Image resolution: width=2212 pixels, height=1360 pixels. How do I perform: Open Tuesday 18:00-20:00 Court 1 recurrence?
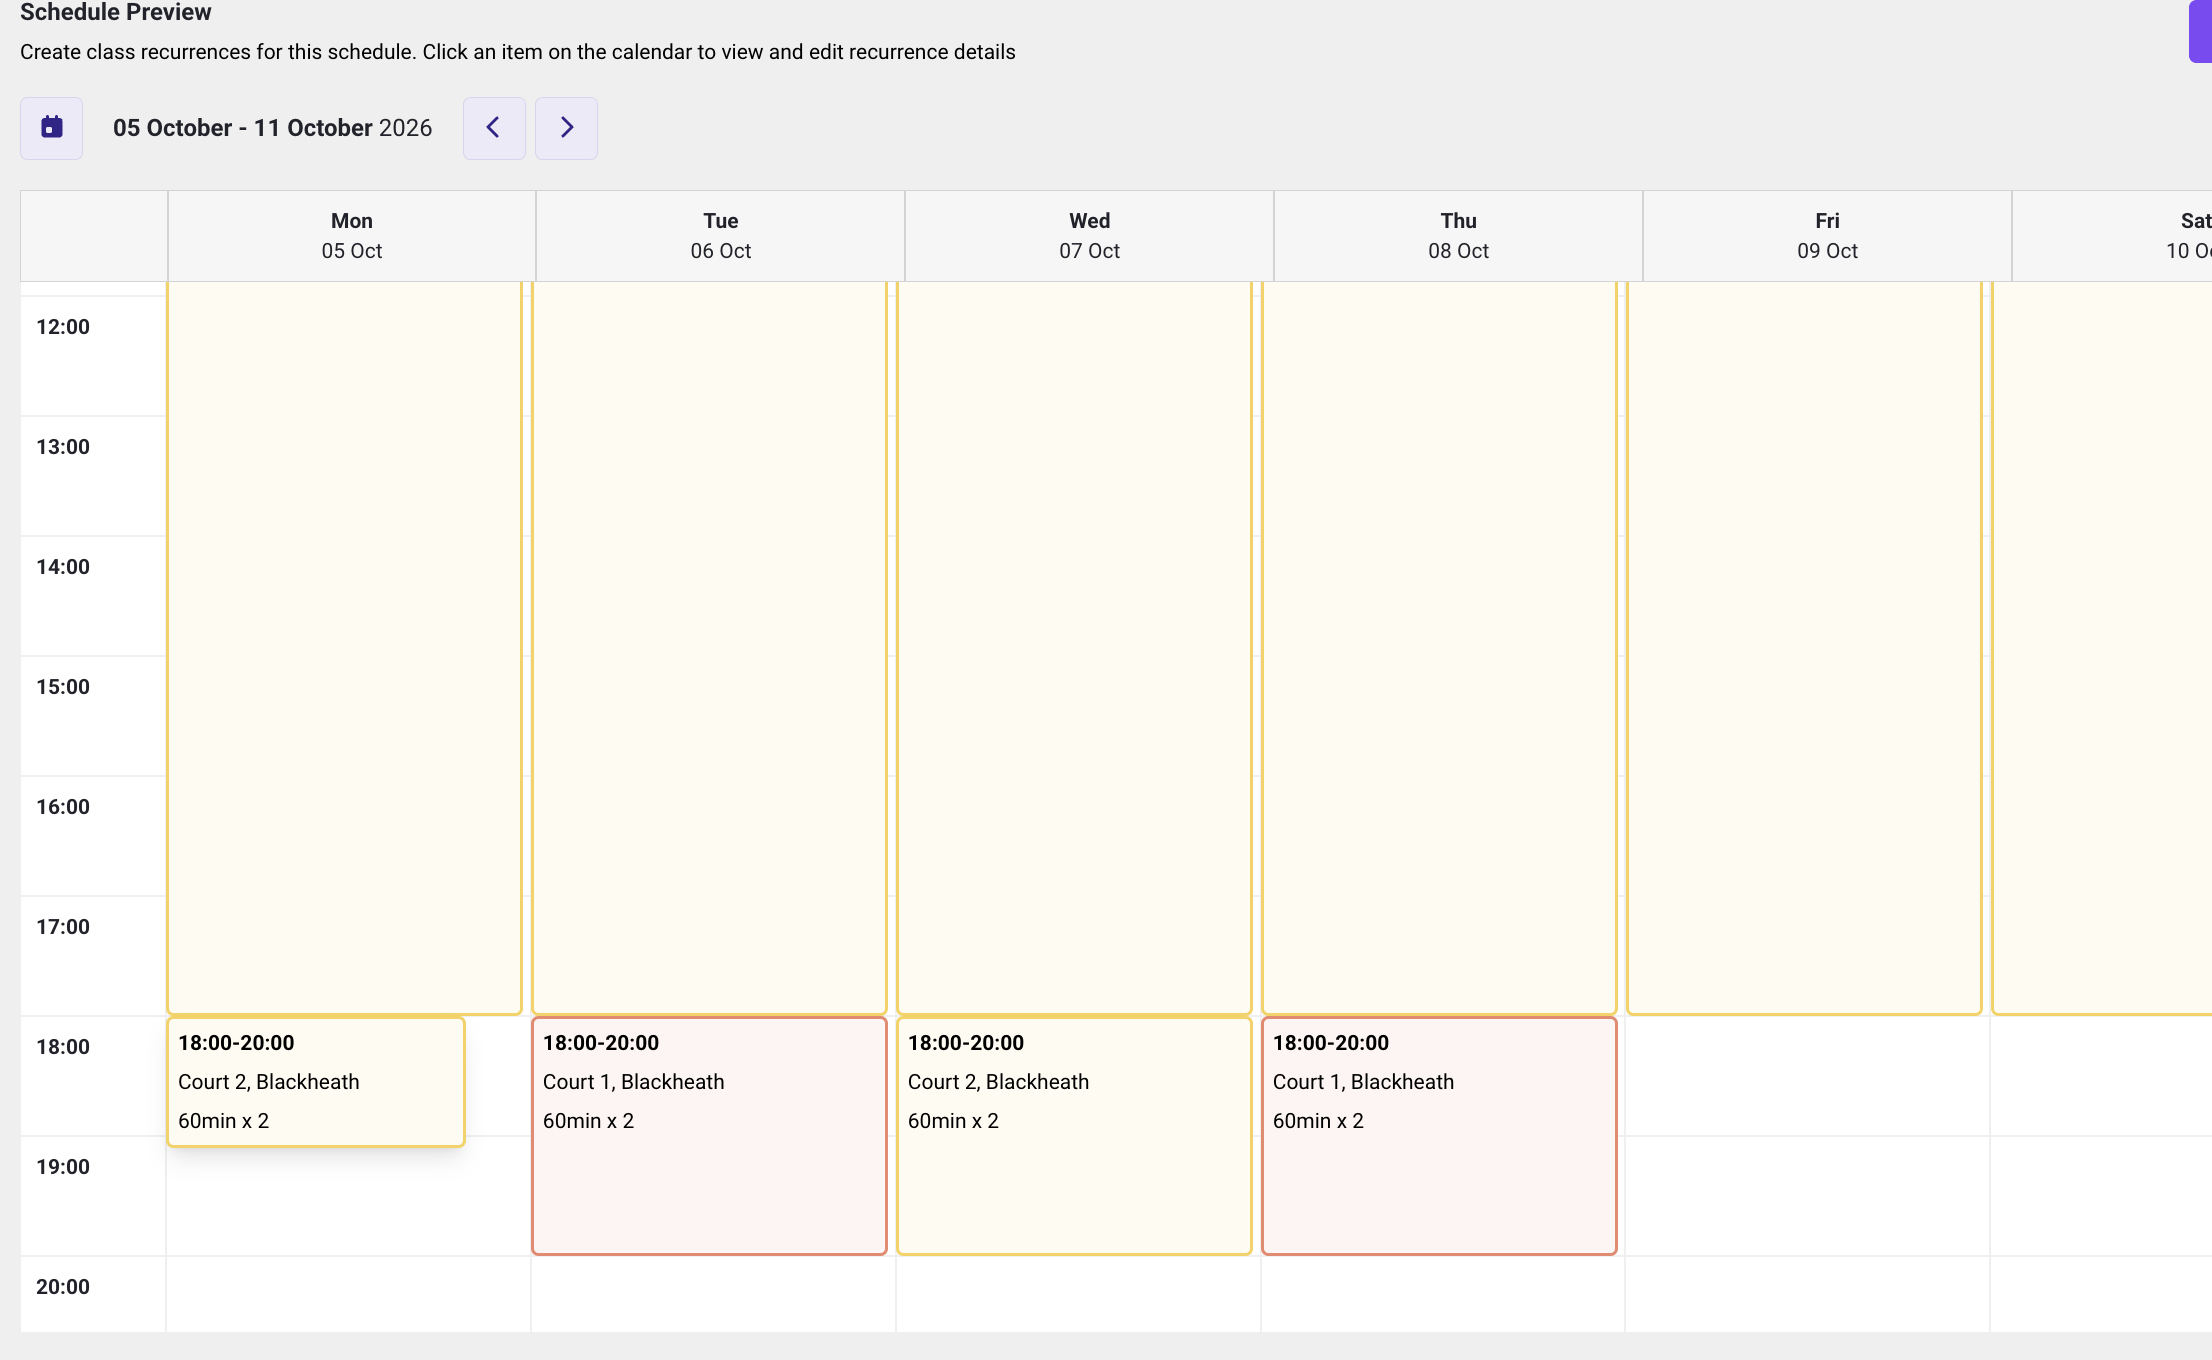click(709, 1136)
